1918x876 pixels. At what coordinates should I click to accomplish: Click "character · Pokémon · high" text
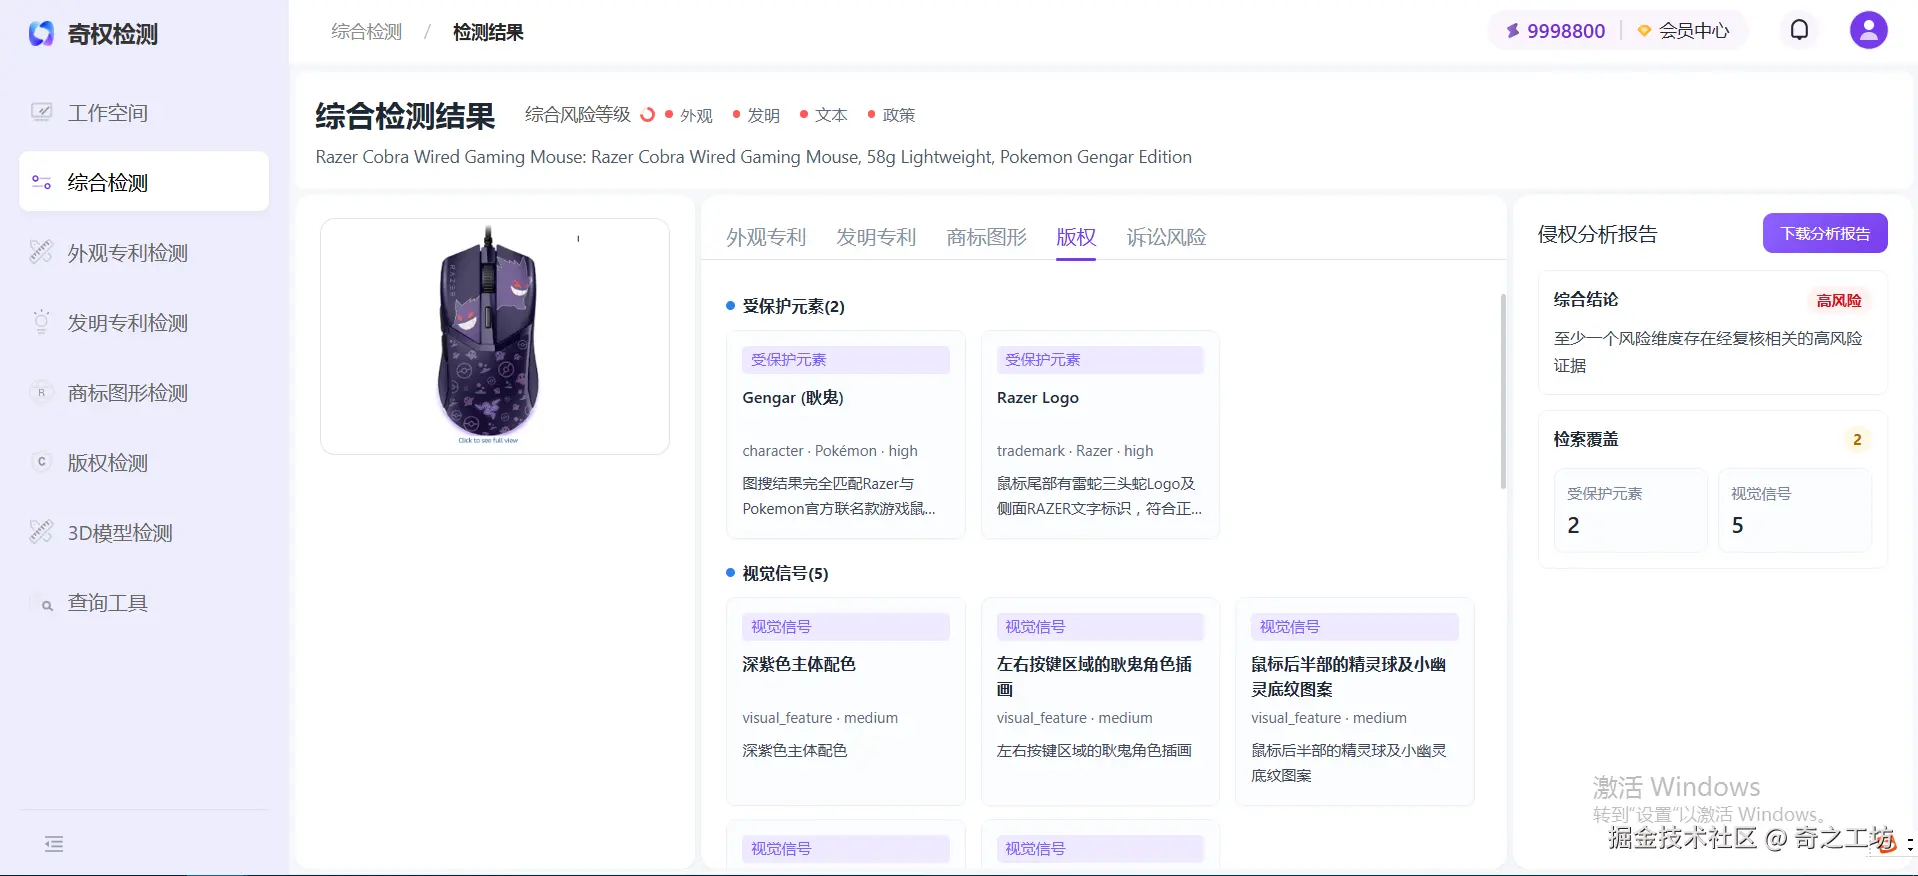[830, 451]
